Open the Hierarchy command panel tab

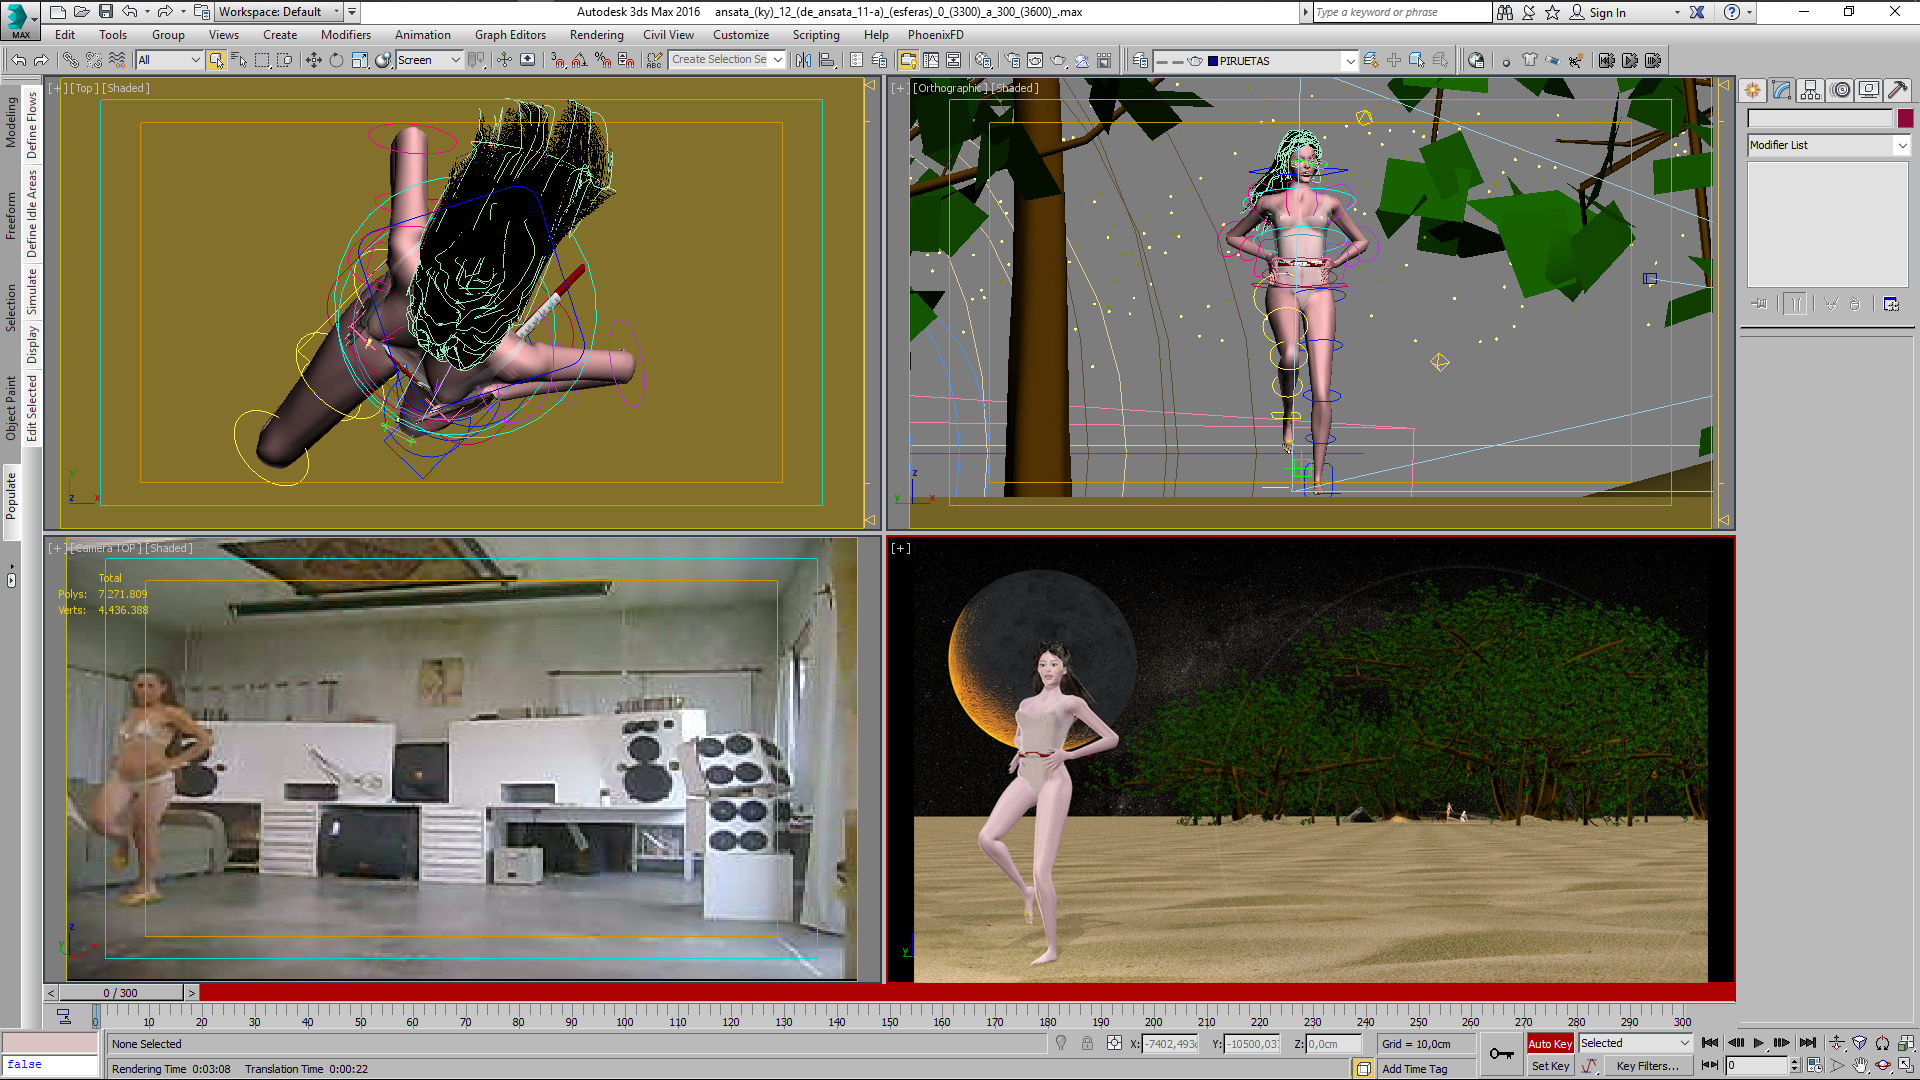tap(1811, 90)
